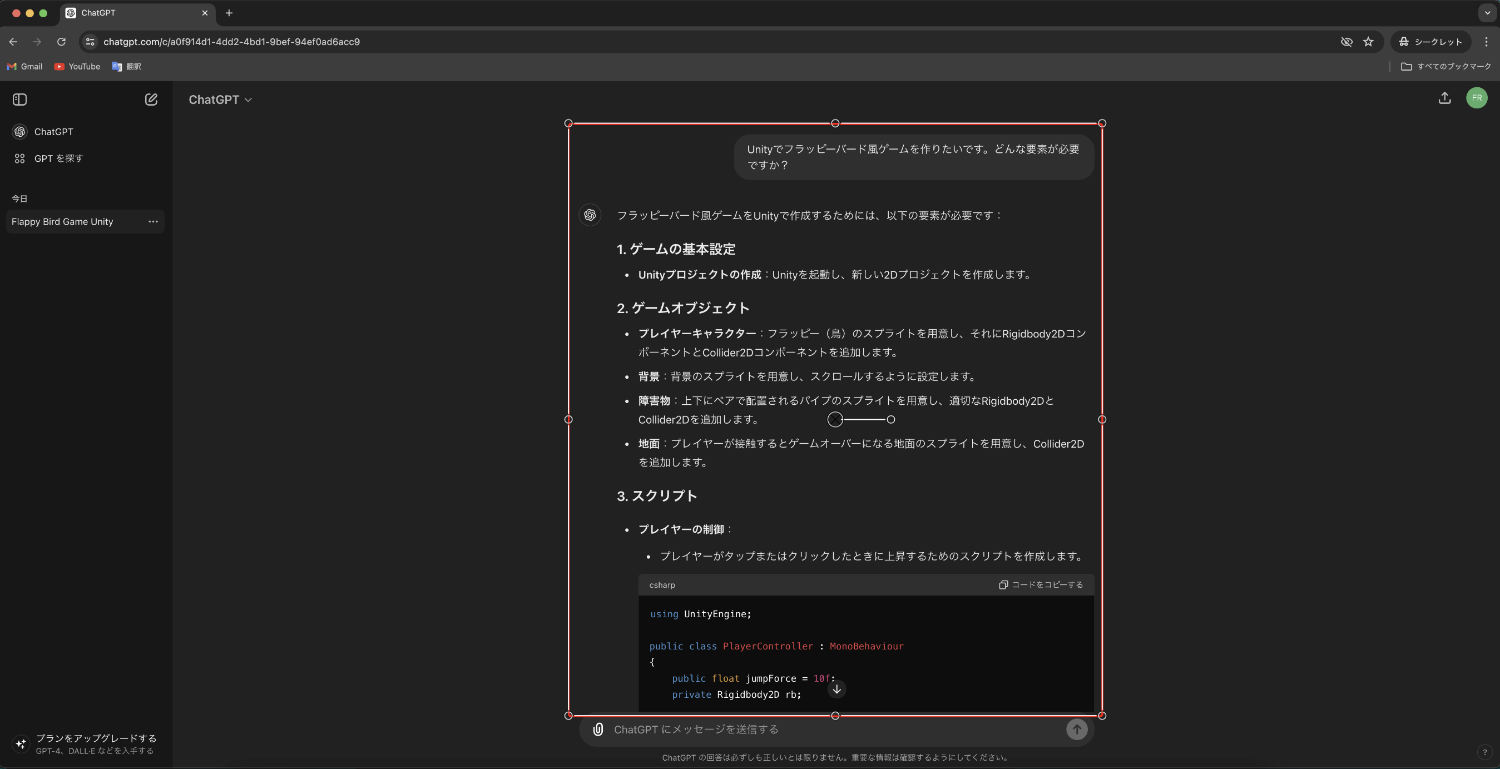The image size is (1500, 769).
Task: Copy code with コードをコピーする button
Action: coord(1041,585)
